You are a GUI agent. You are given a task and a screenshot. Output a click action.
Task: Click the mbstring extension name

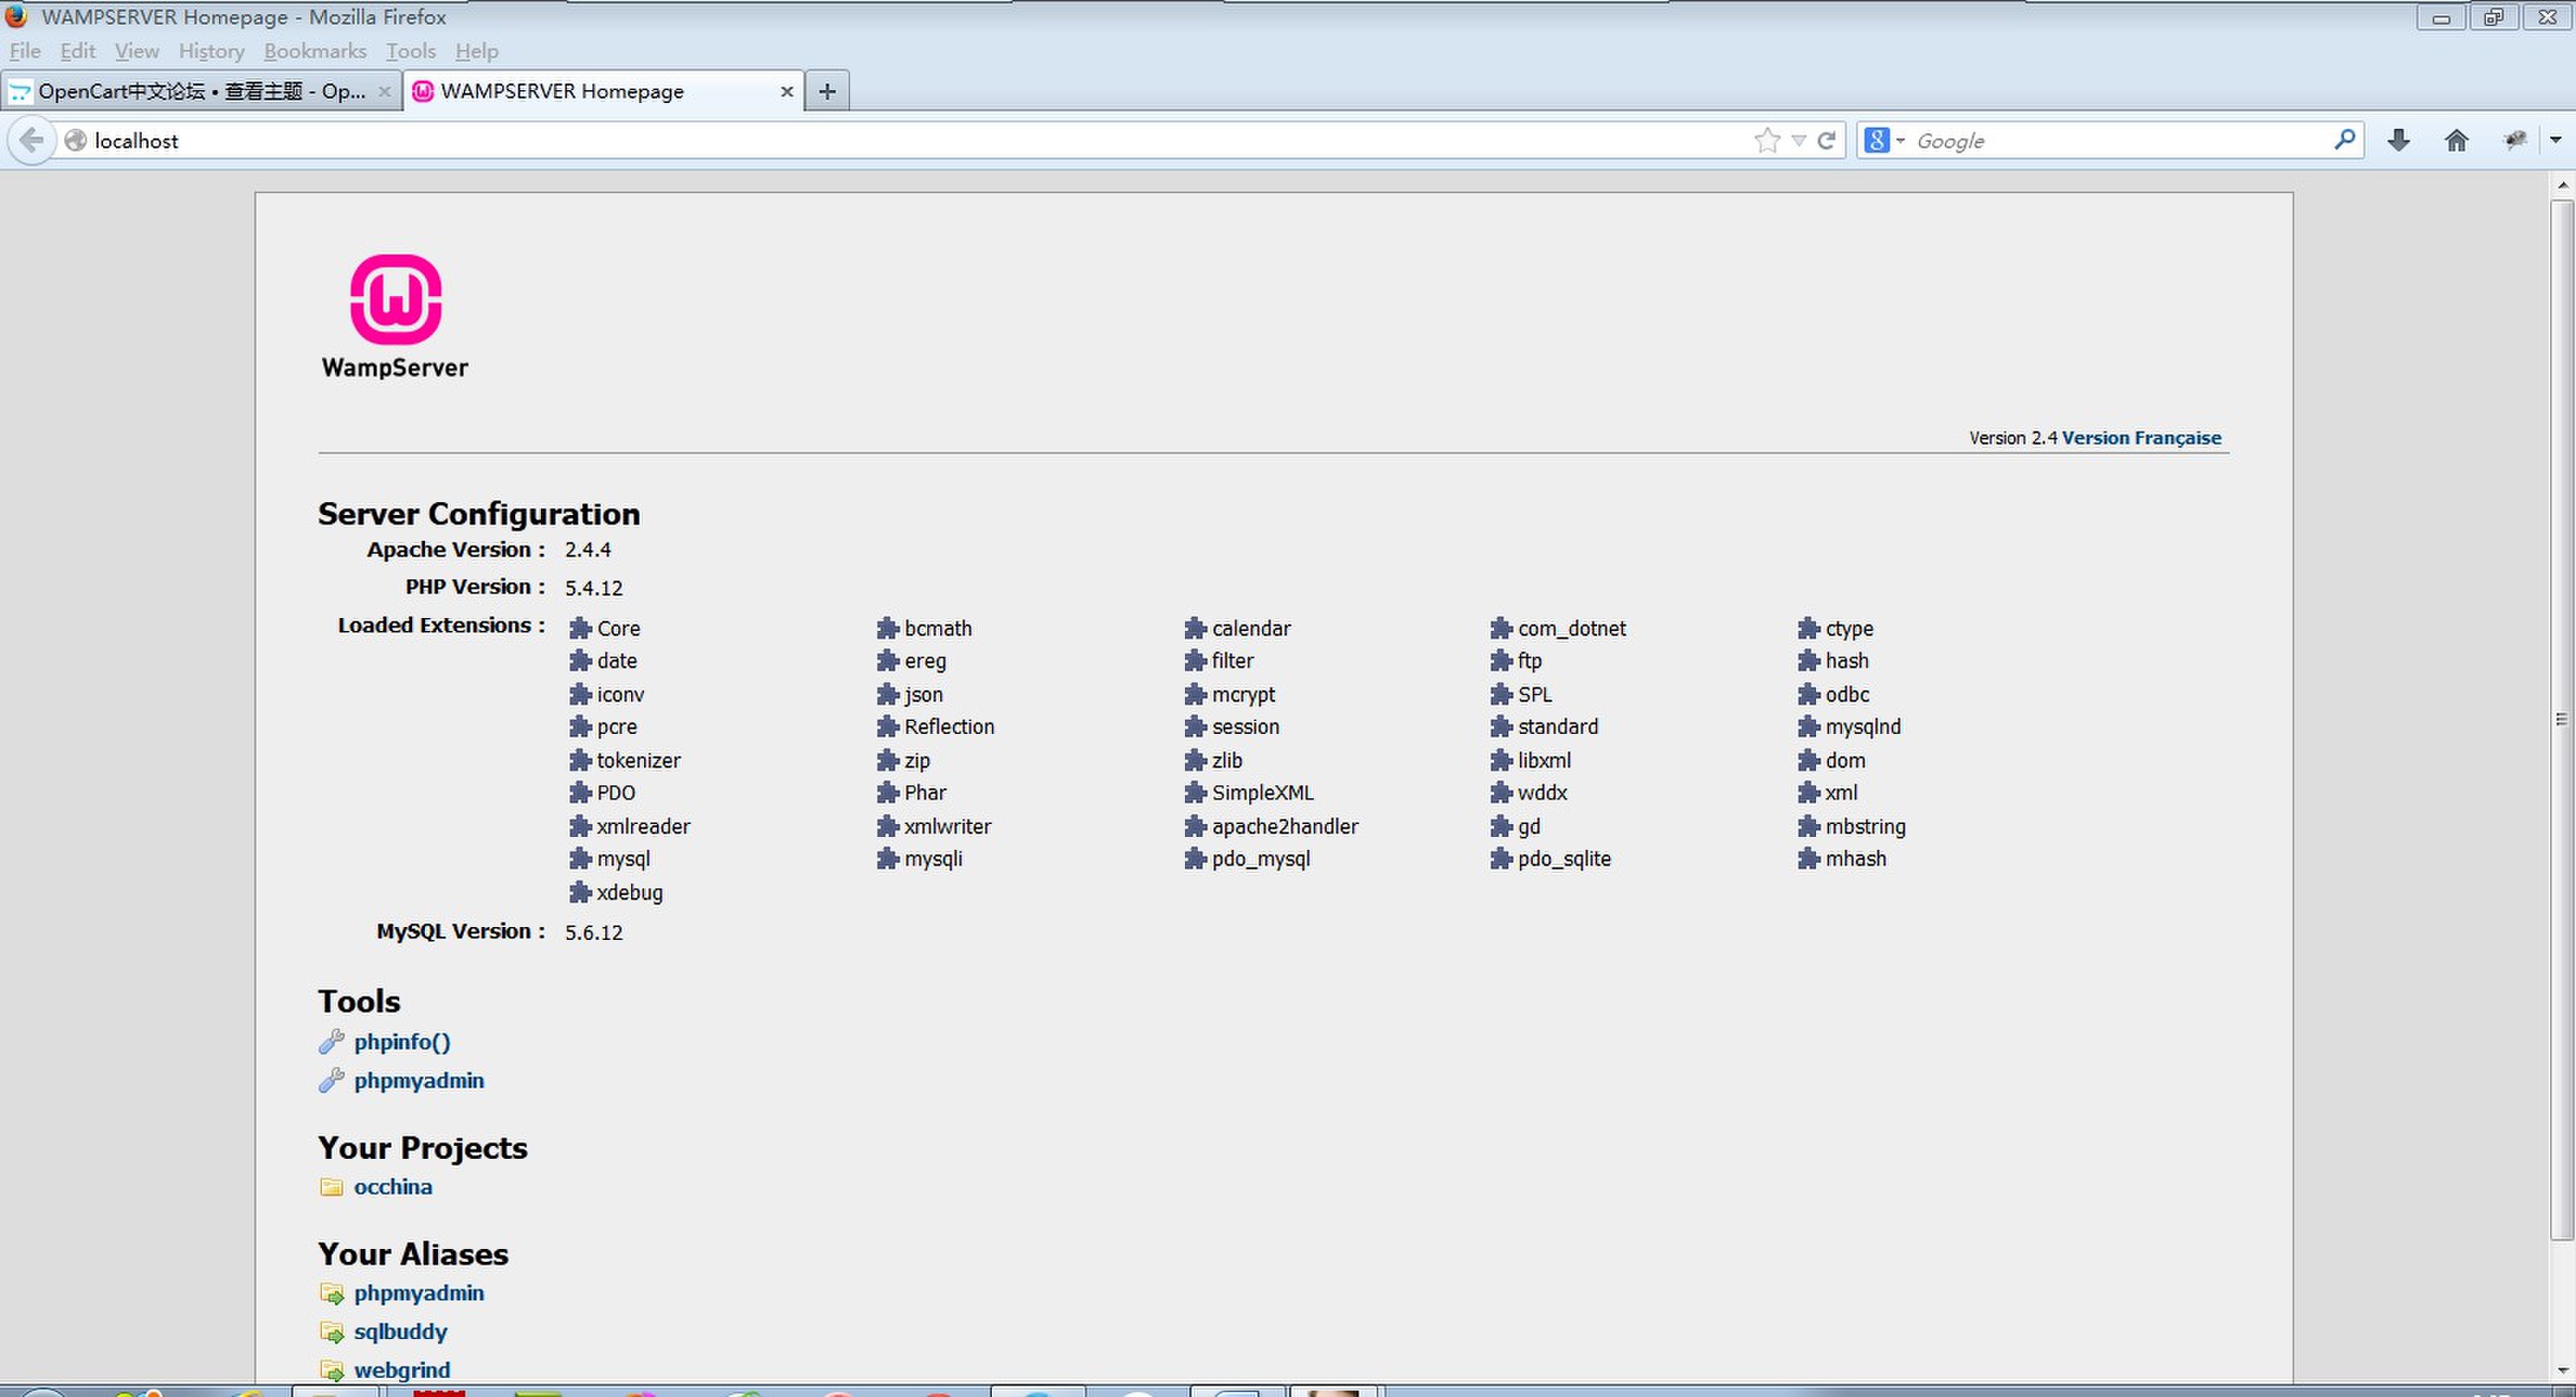coord(1866,827)
